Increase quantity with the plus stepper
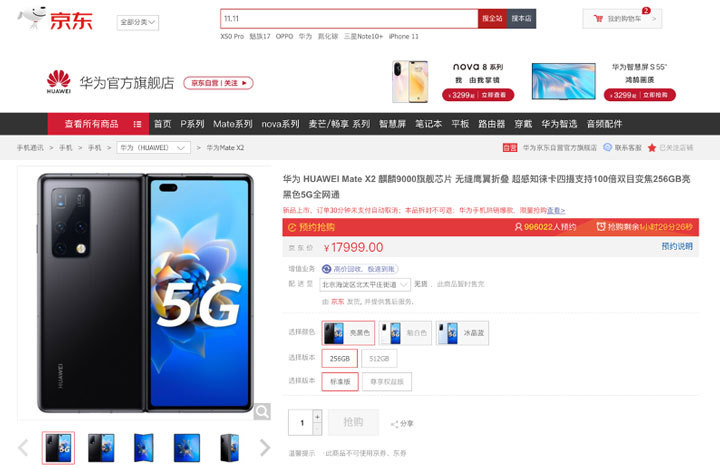Screen dimensions: 720x468 (317, 417)
